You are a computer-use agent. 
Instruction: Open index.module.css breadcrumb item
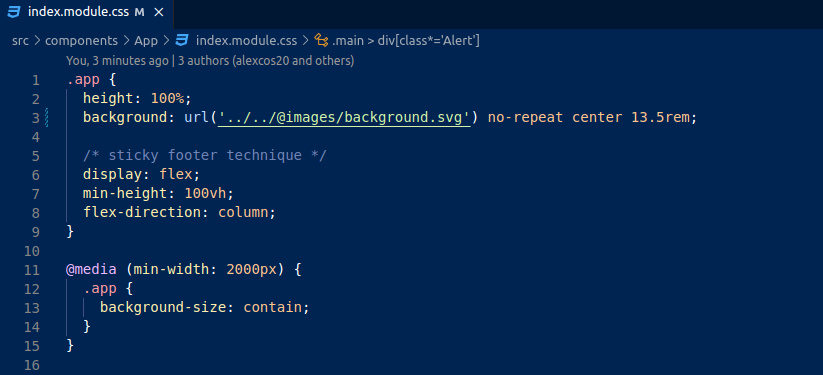coord(246,40)
